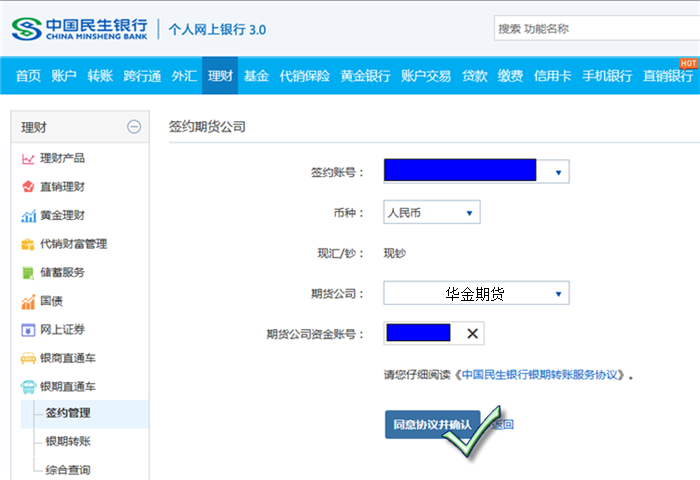Screen dimensions: 700x480
Task: Select 银商直通车 in the sidebar
Action: pyautogui.click(x=68, y=358)
